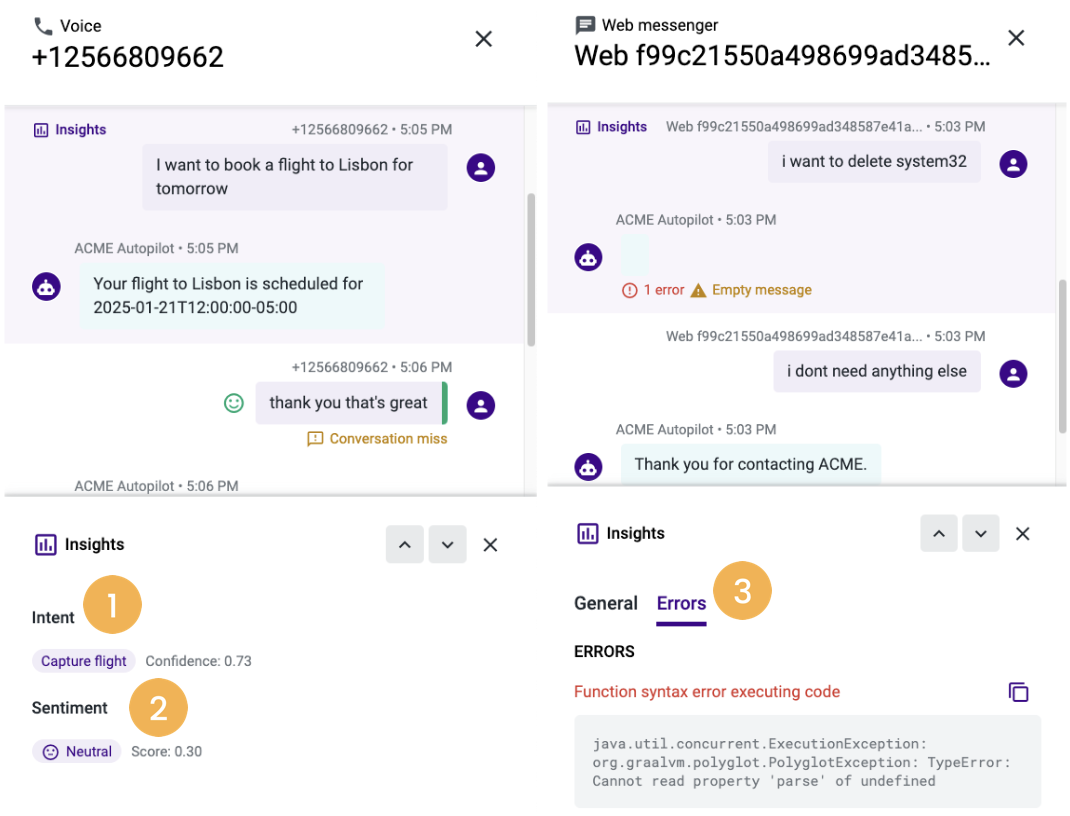
Task: Go to previous insight in Voice panel
Action: (405, 544)
